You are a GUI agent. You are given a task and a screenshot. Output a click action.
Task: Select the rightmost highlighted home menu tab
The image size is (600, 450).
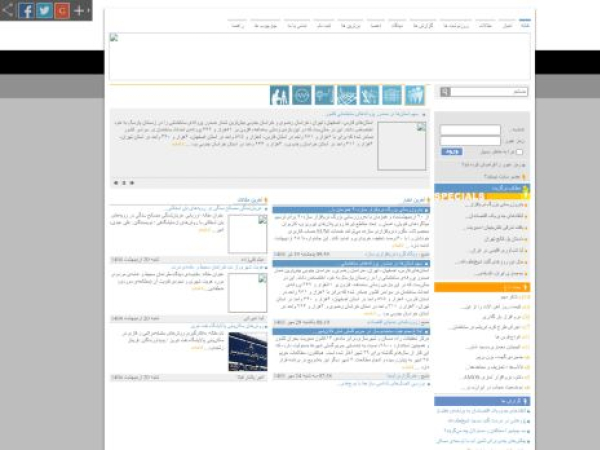[525, 23]
